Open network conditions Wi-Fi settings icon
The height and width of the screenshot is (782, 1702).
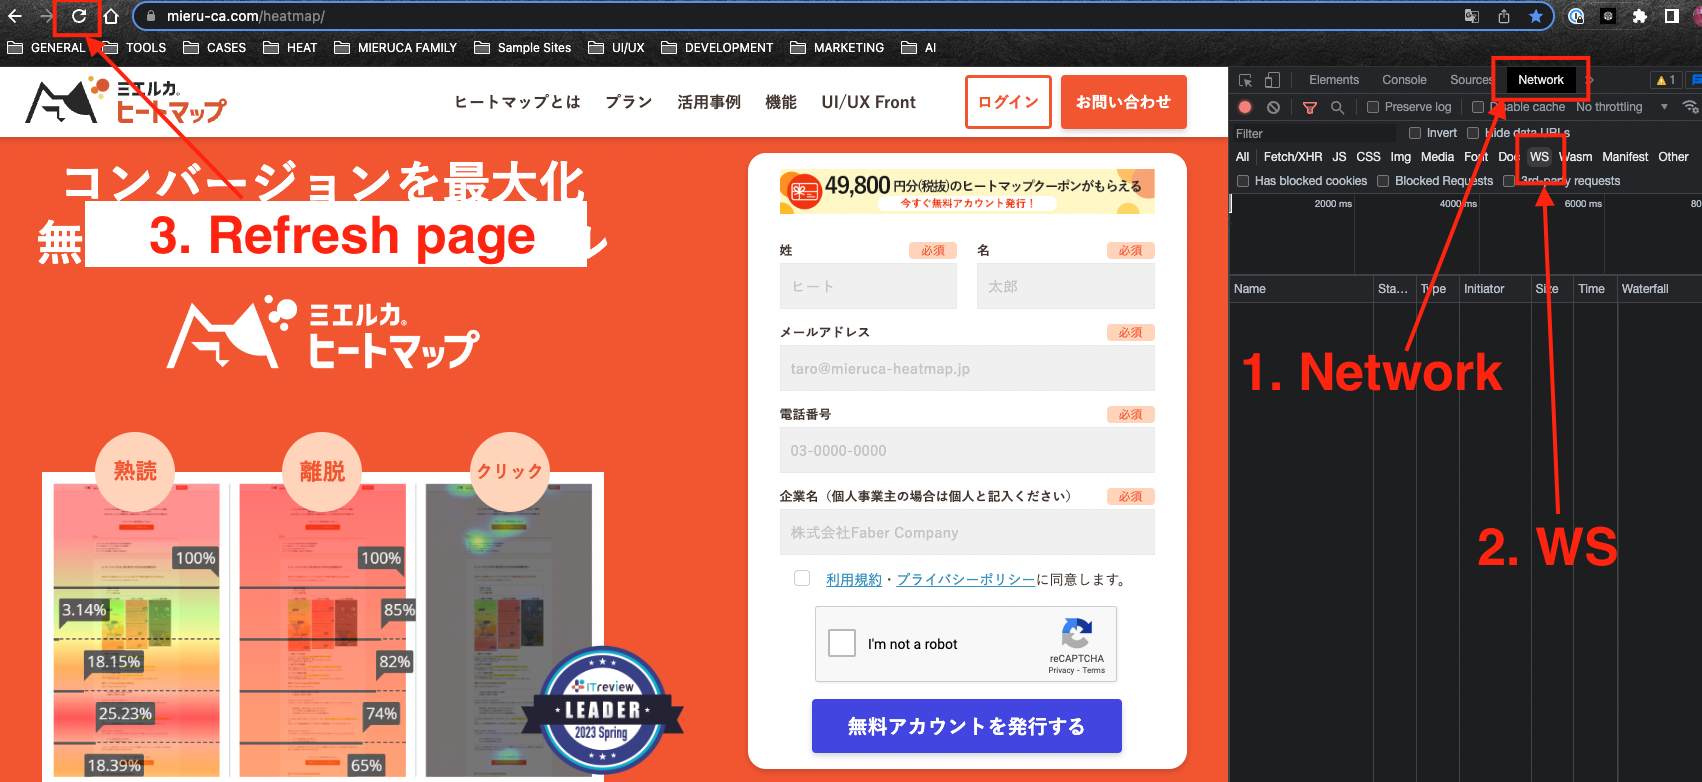(x=1690, y=107)
